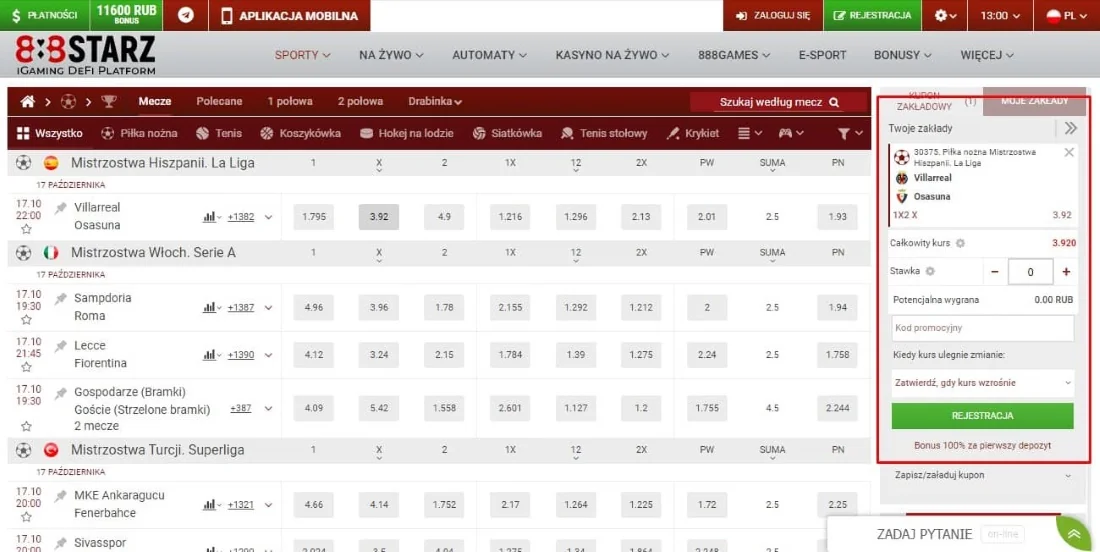The width and height of the screenshot is (1100, 552).
Task: Open the NA ŻYWO menu
Action: 391,55
